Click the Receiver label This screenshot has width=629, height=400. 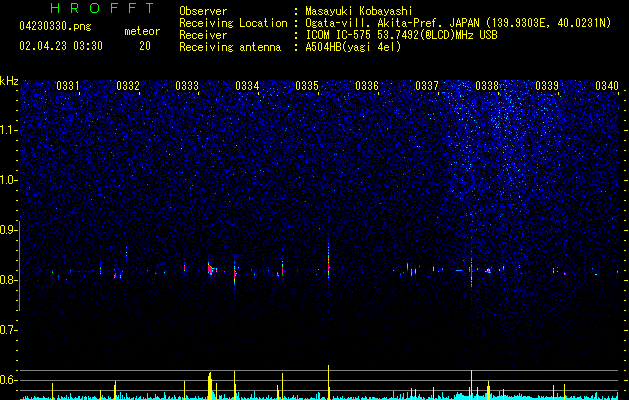coord(203,35)
